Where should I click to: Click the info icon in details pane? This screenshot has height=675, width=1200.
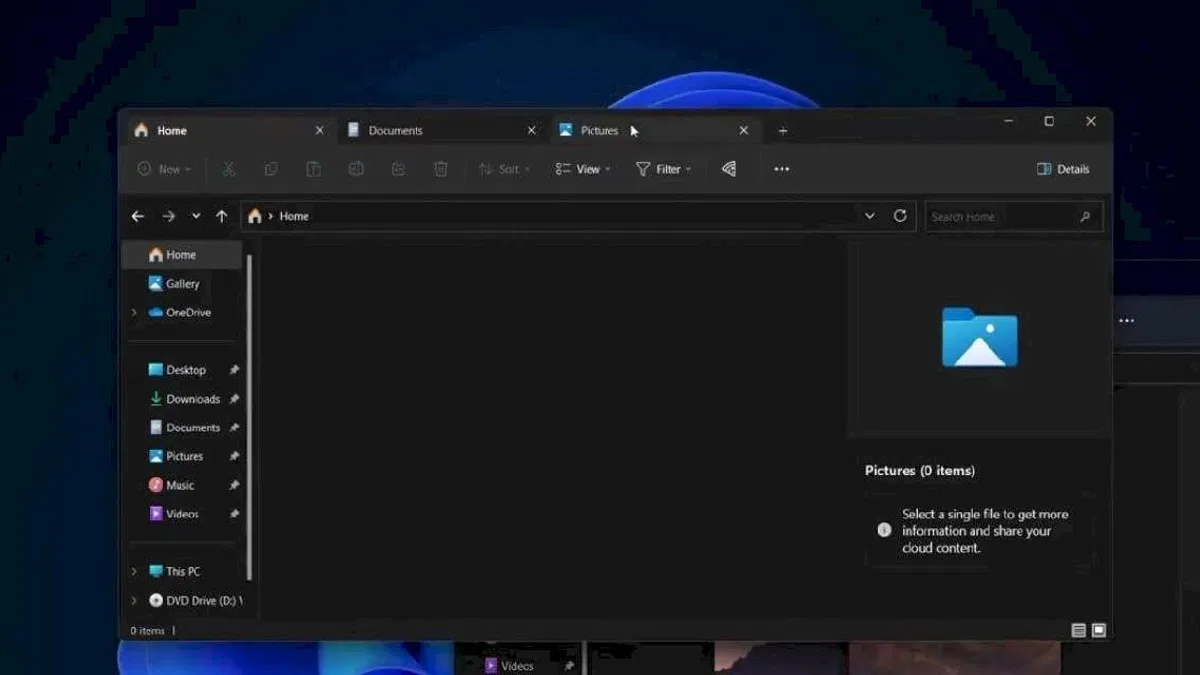click(884, 530)
